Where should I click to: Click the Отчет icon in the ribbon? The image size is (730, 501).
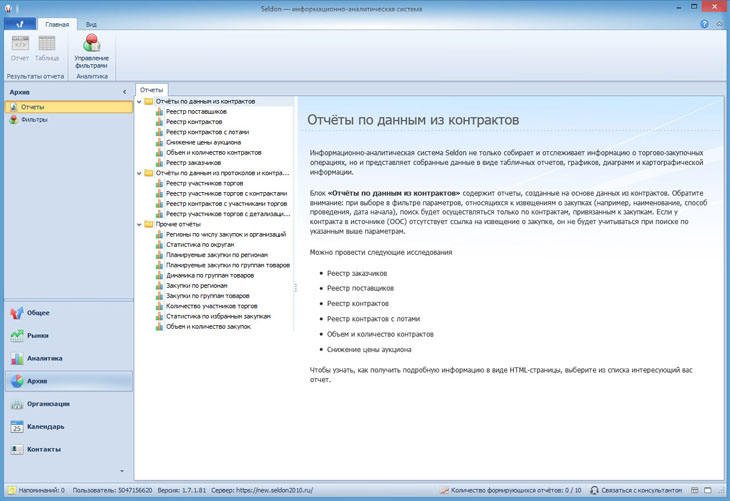coord(20,50)
